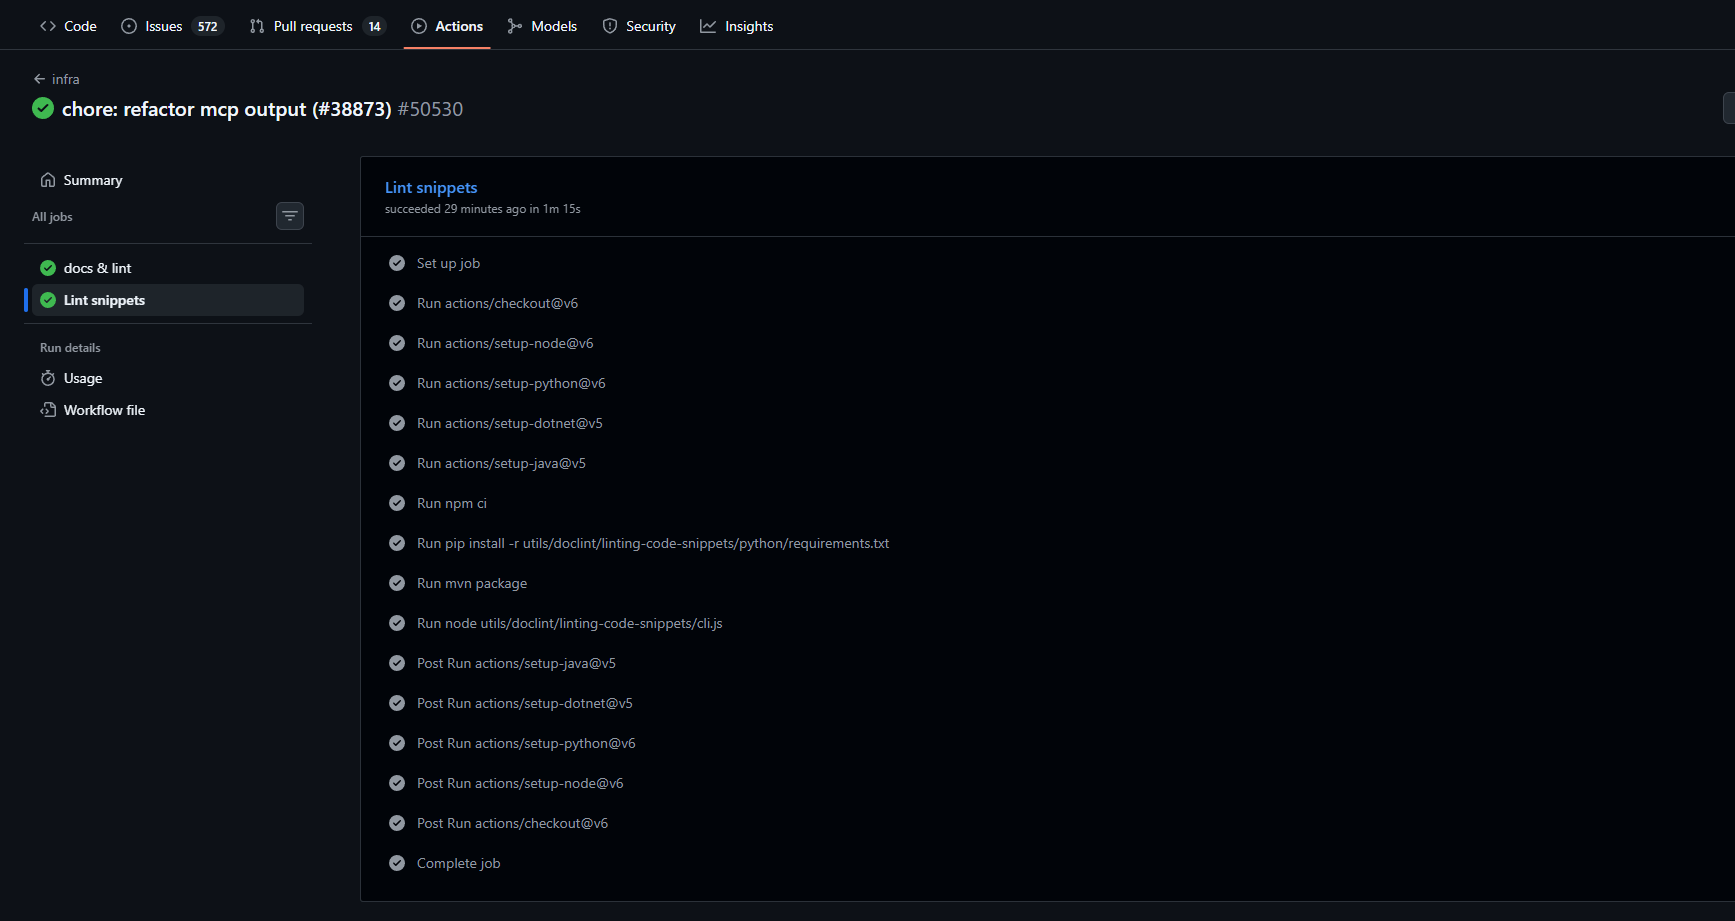
Task: Click the Usage stopwatch icon in Run details
Action: [49, 378]
